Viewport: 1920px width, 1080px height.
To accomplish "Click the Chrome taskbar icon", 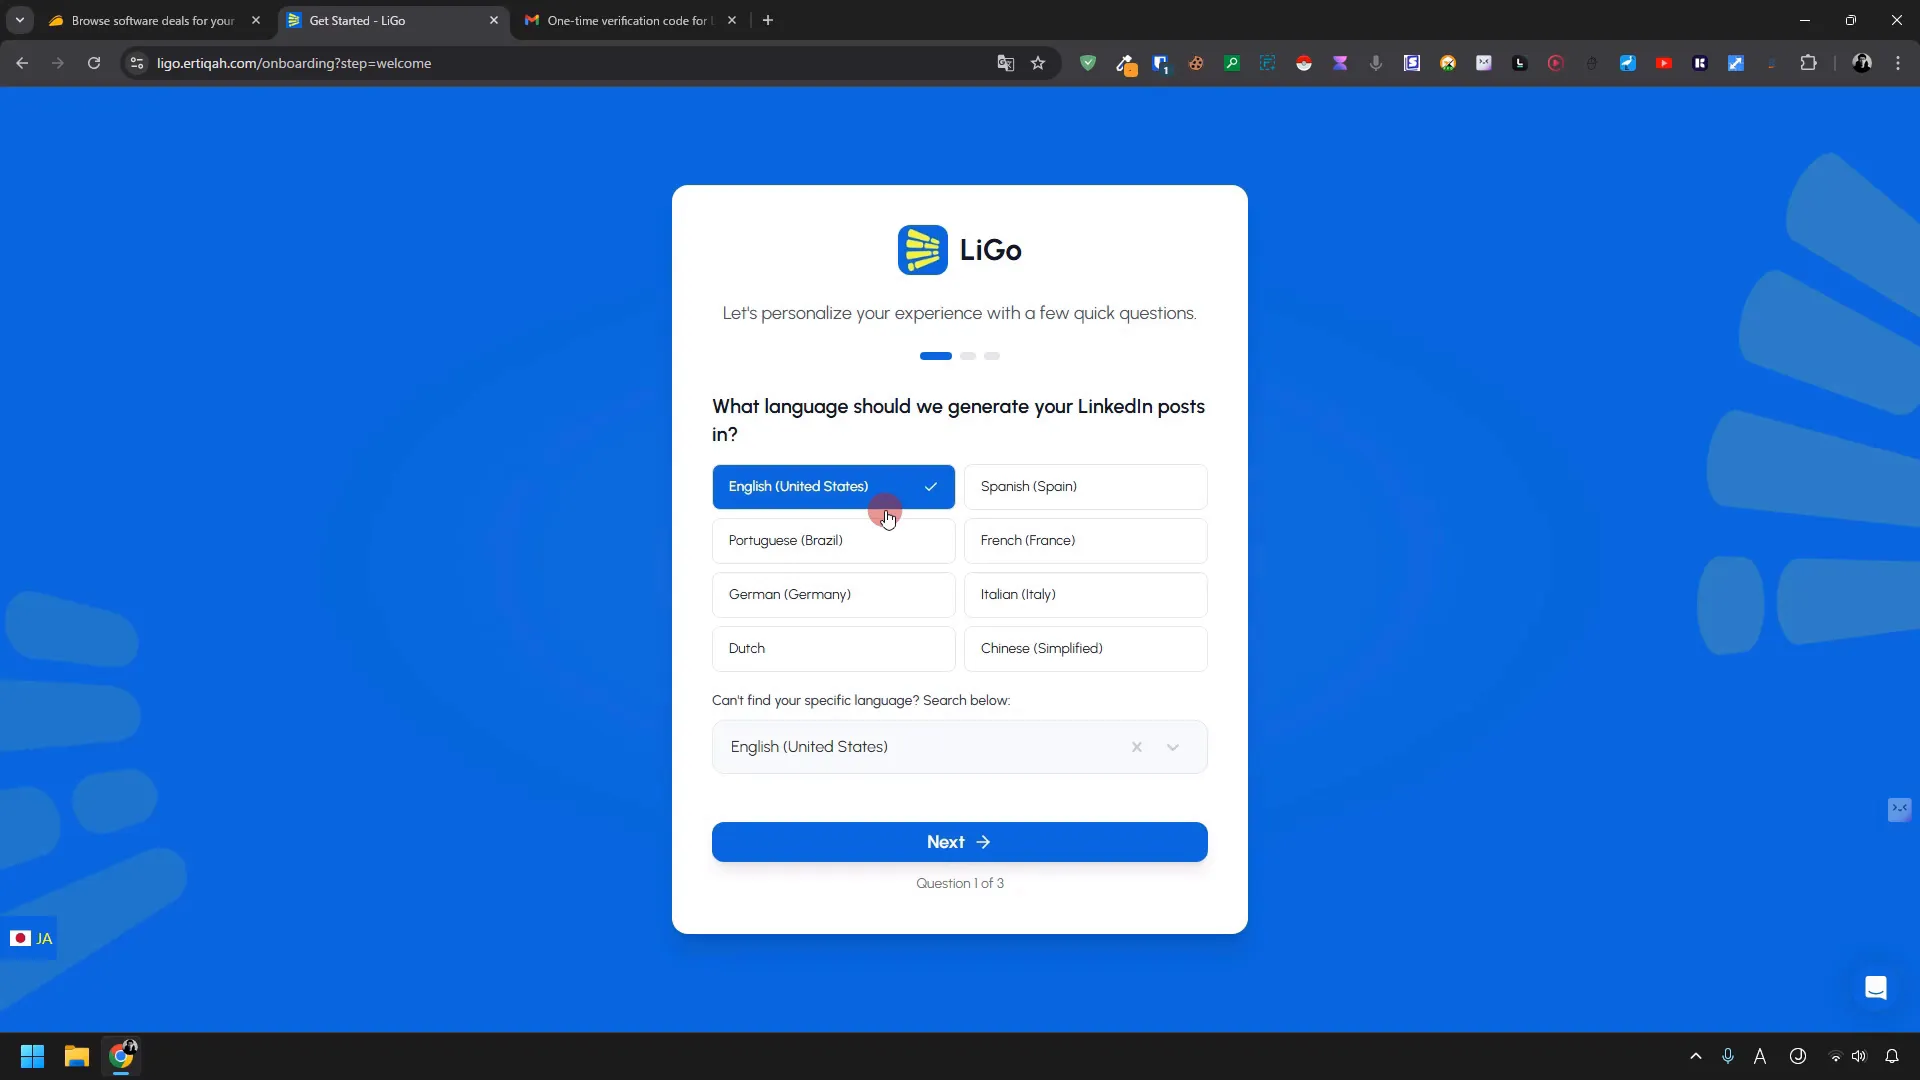I will [121, 1056].
